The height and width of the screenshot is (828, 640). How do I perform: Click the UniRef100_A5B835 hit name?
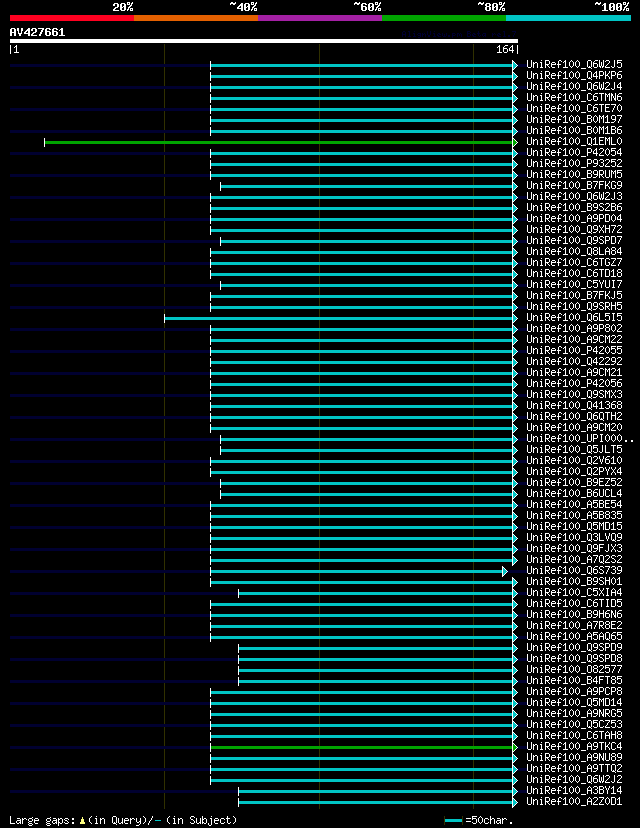tap(574, 516)
